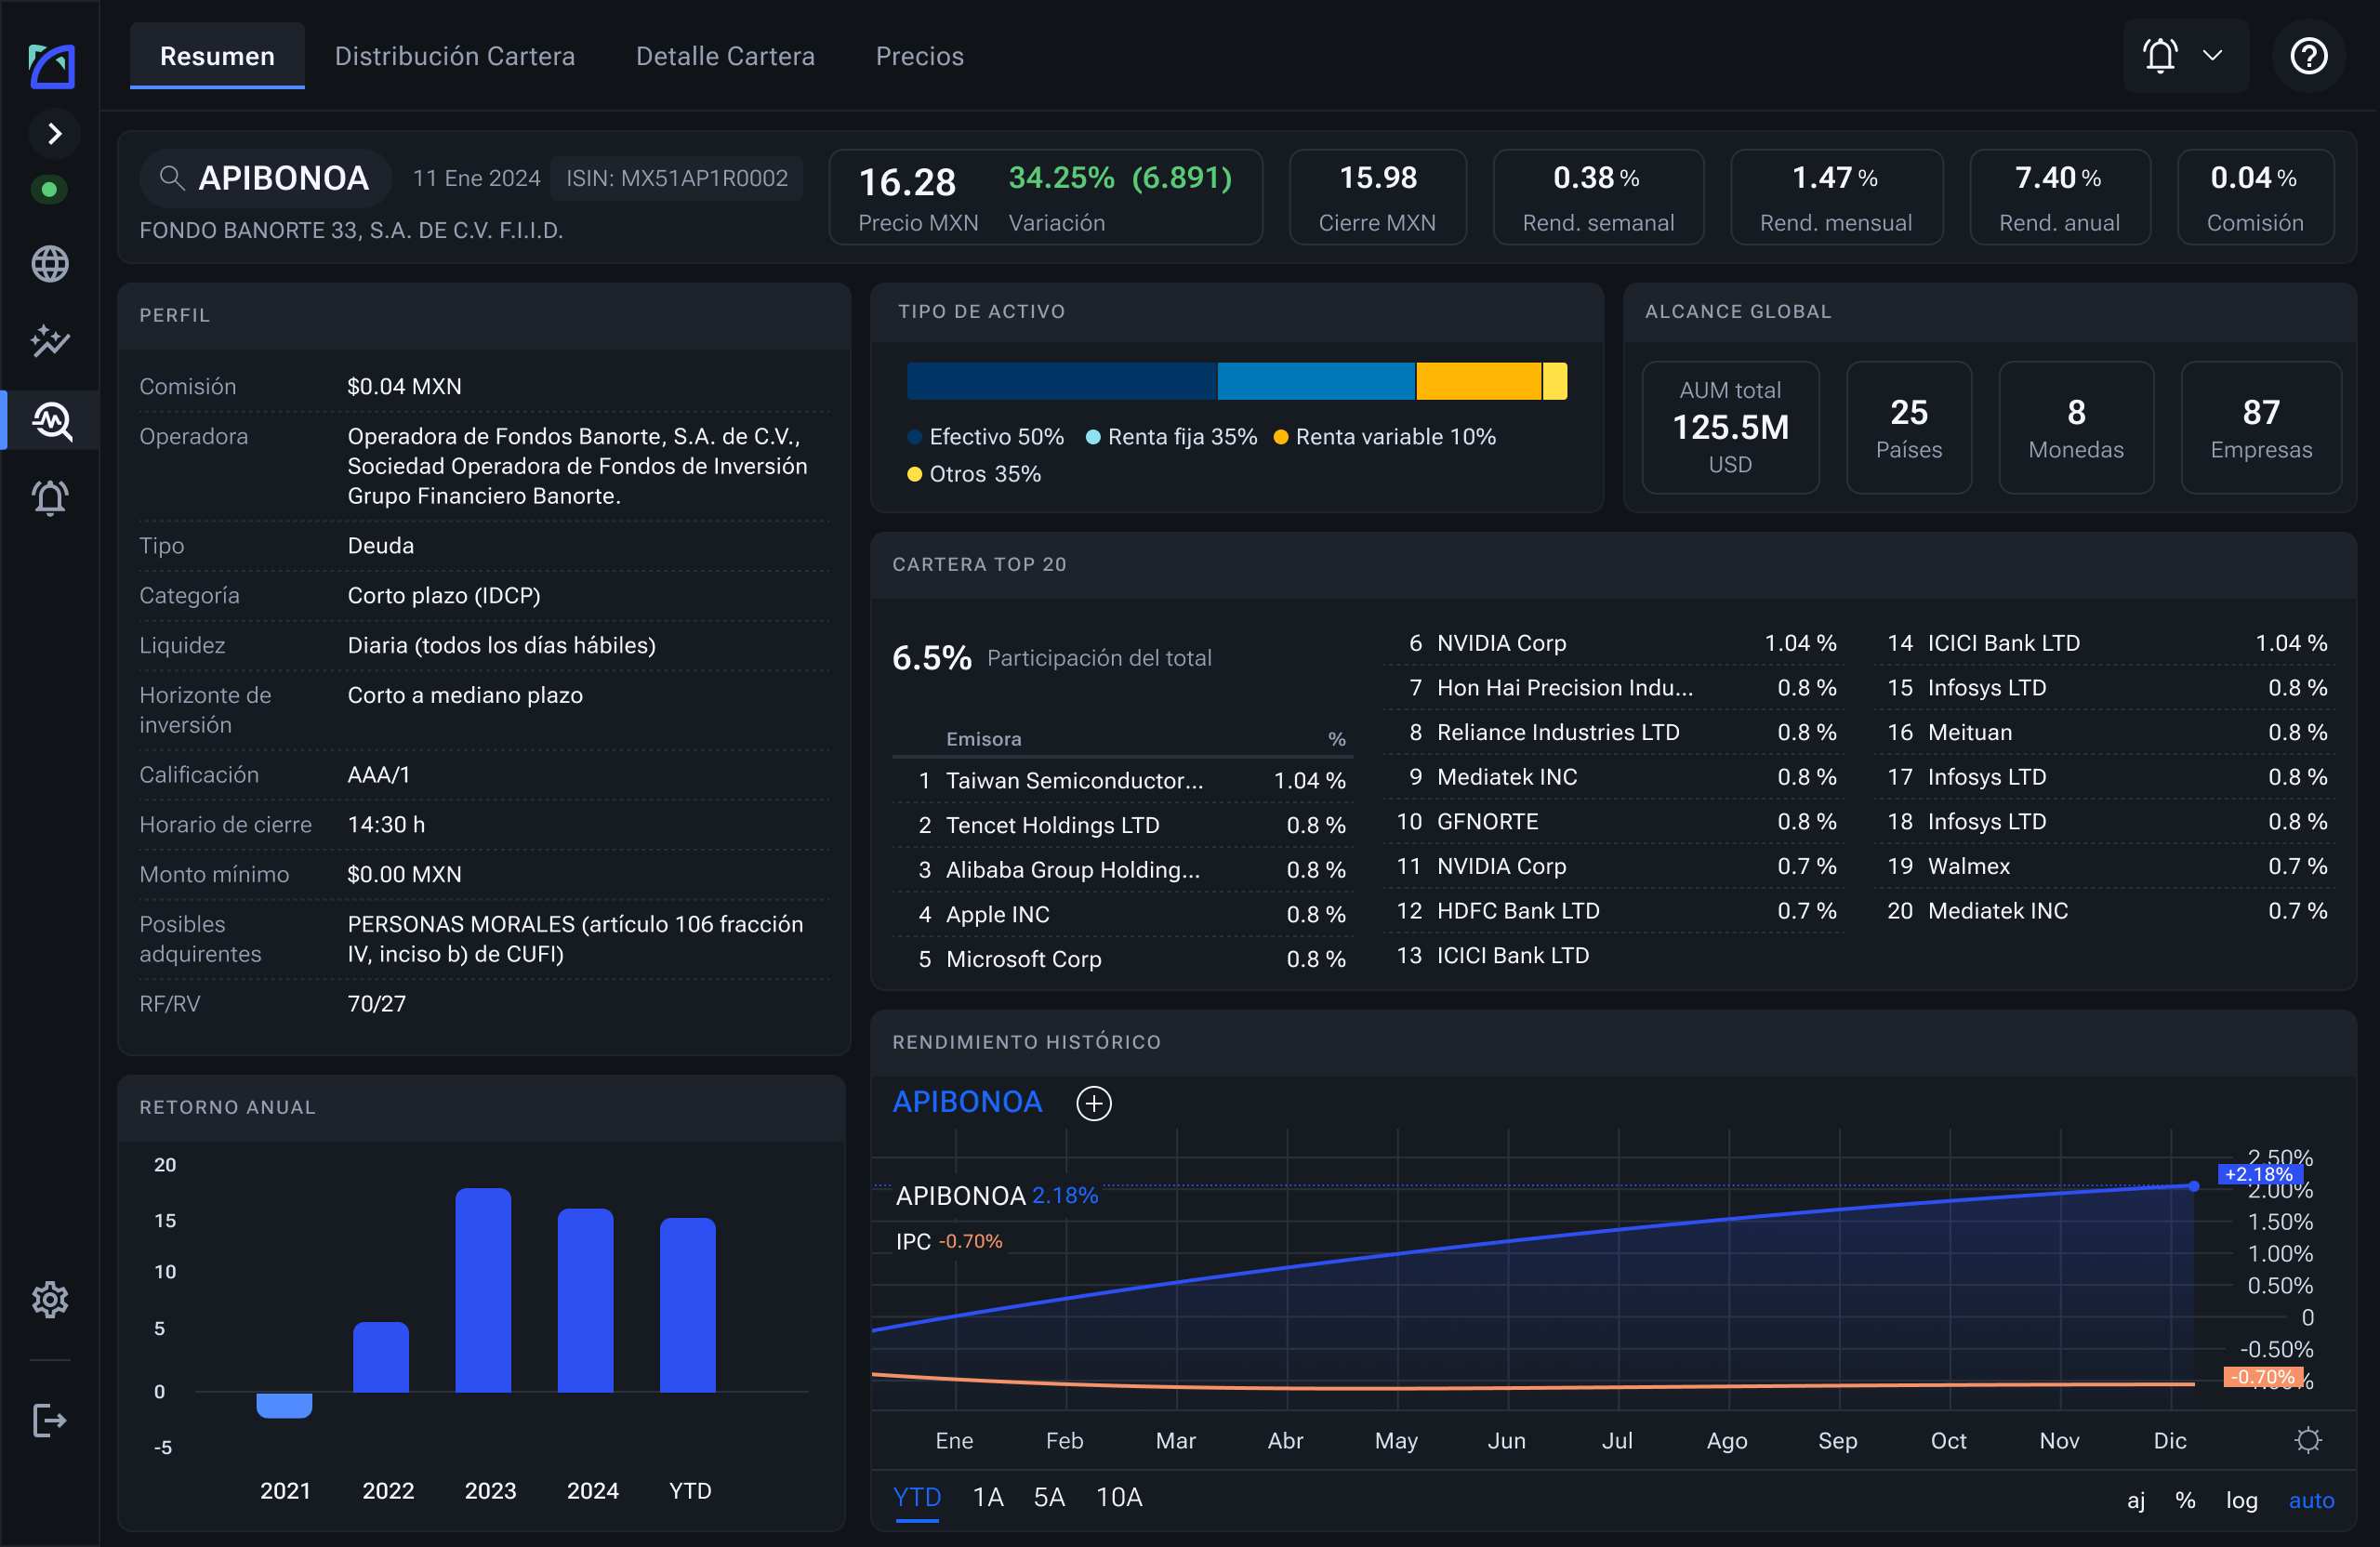
Task: Click the Calificación AAA/1 value
Action: (x=378, y=775)
